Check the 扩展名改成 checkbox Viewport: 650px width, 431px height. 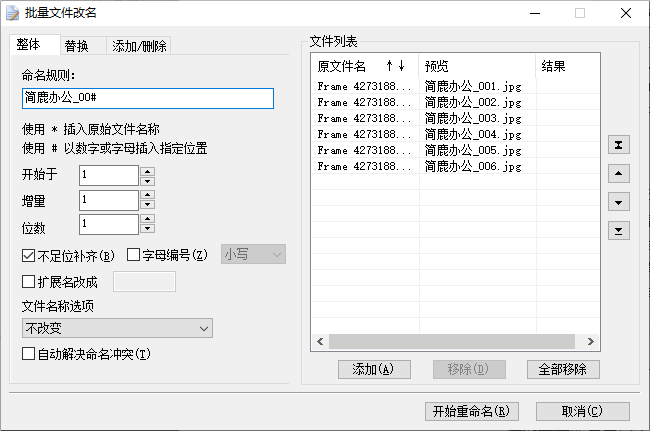click(x=28, y=282)
